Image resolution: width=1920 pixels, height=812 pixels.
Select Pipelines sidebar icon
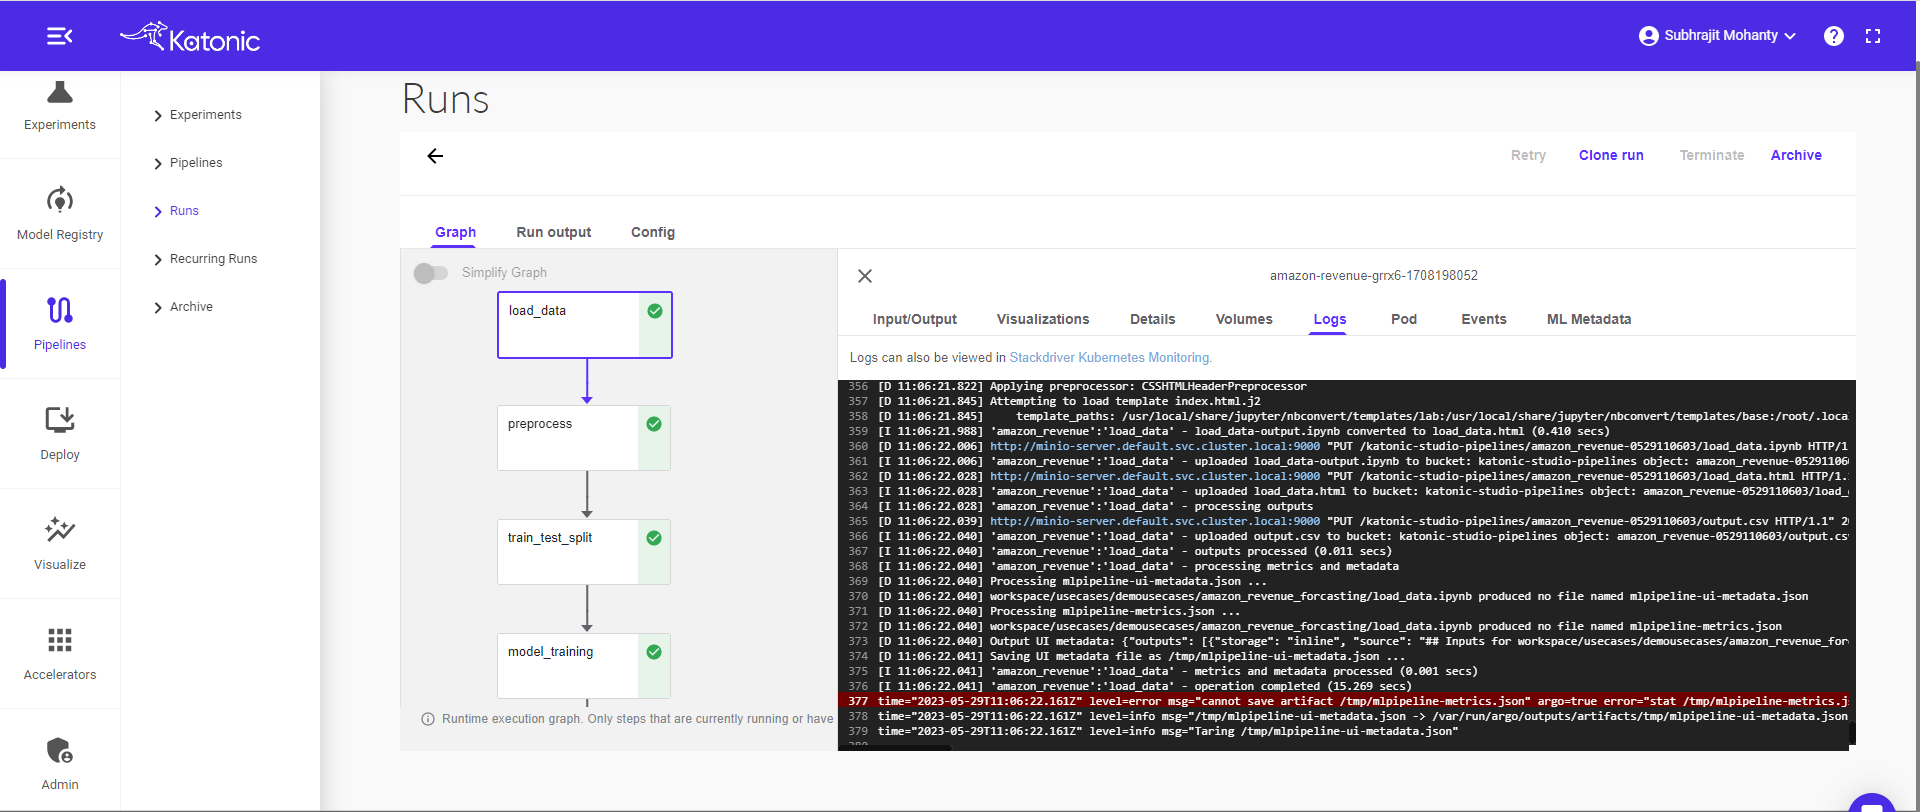(60, 310)
